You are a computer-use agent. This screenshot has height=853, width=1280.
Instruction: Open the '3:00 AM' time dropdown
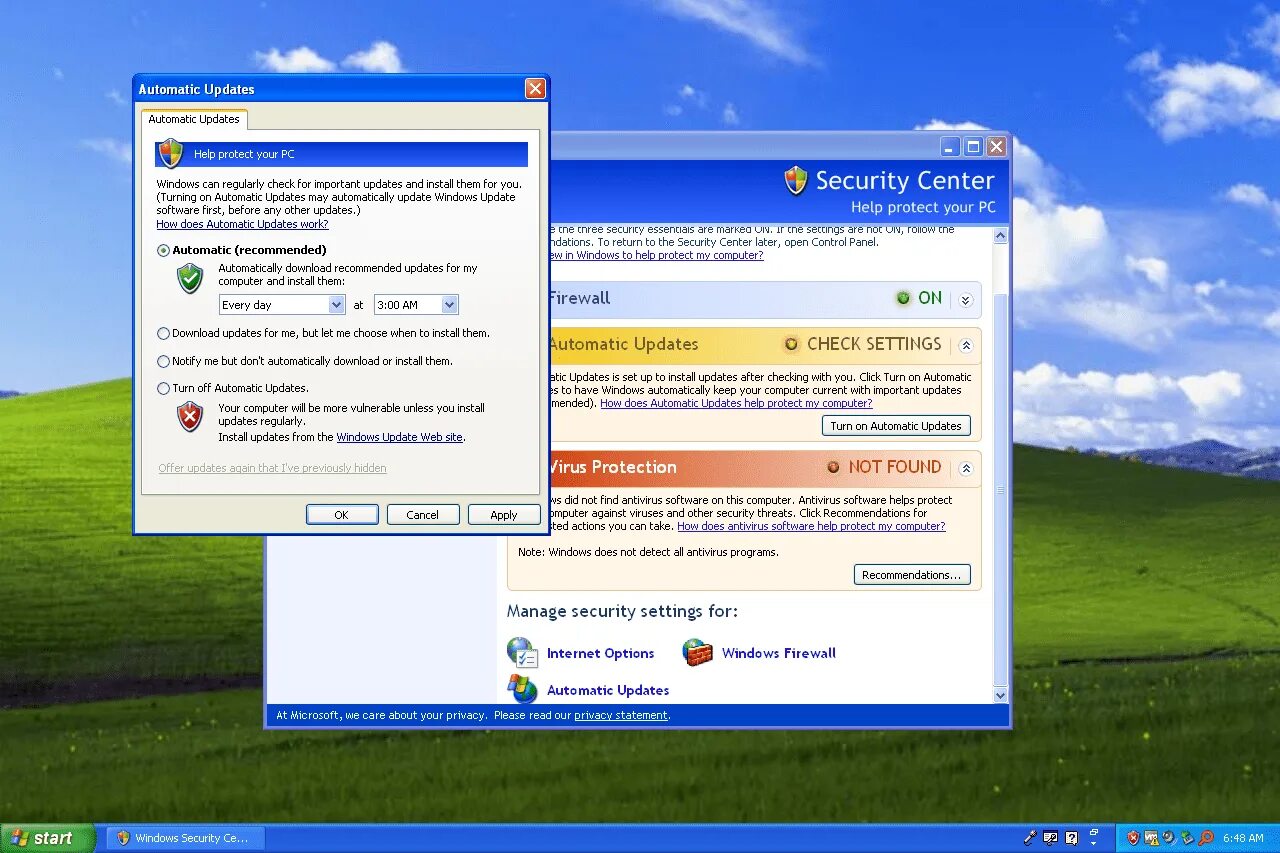(x=416, y=305)
